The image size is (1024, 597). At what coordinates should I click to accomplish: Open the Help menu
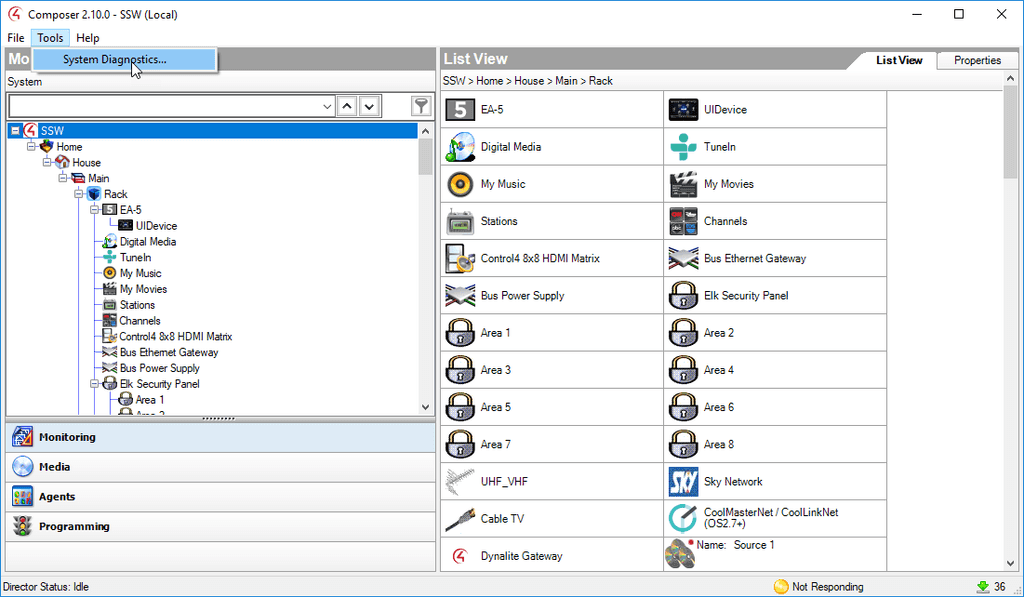click(x=88, y=38)
